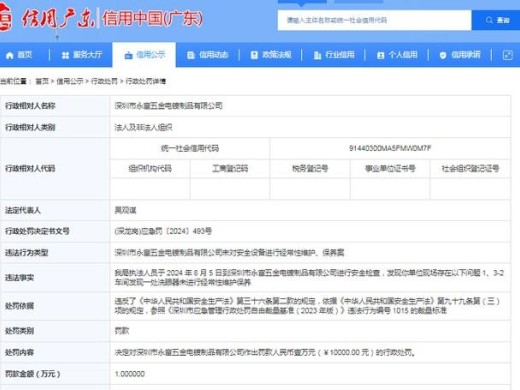Click the 行政处罚决定书文号 row label
Screen dimensions: 520x390
tap(37, 231)
